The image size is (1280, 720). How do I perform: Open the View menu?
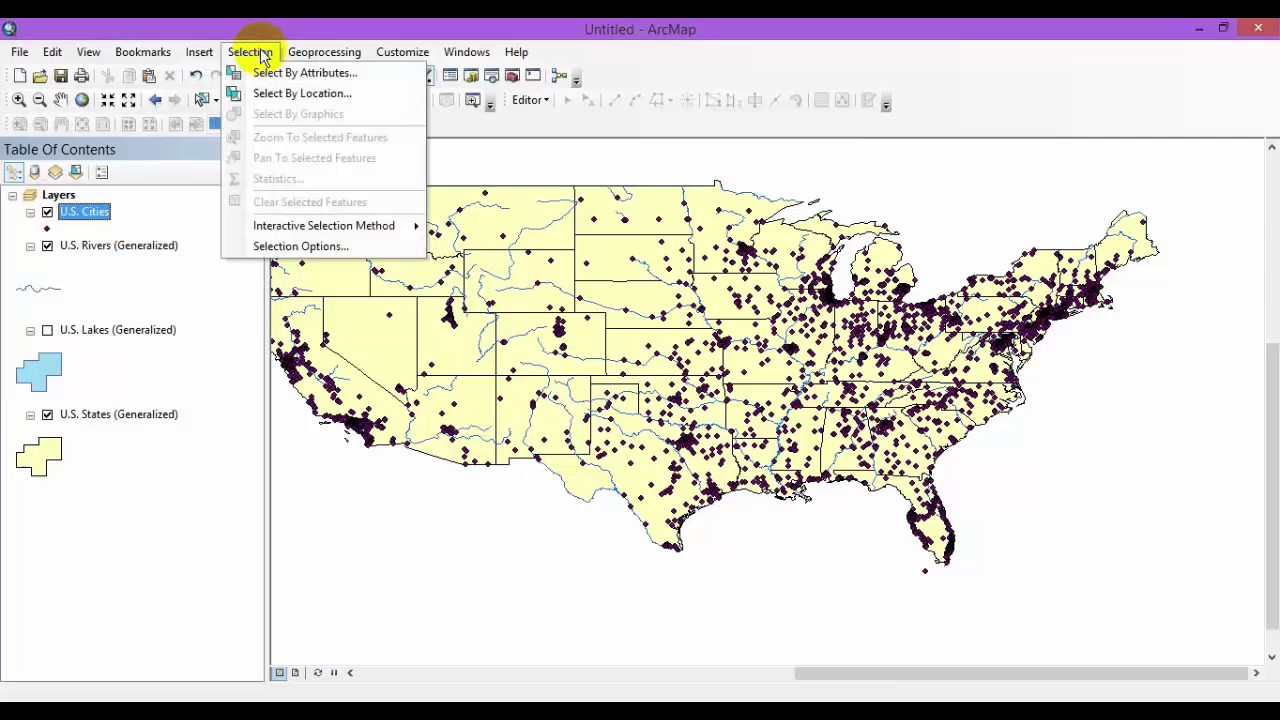88,52
